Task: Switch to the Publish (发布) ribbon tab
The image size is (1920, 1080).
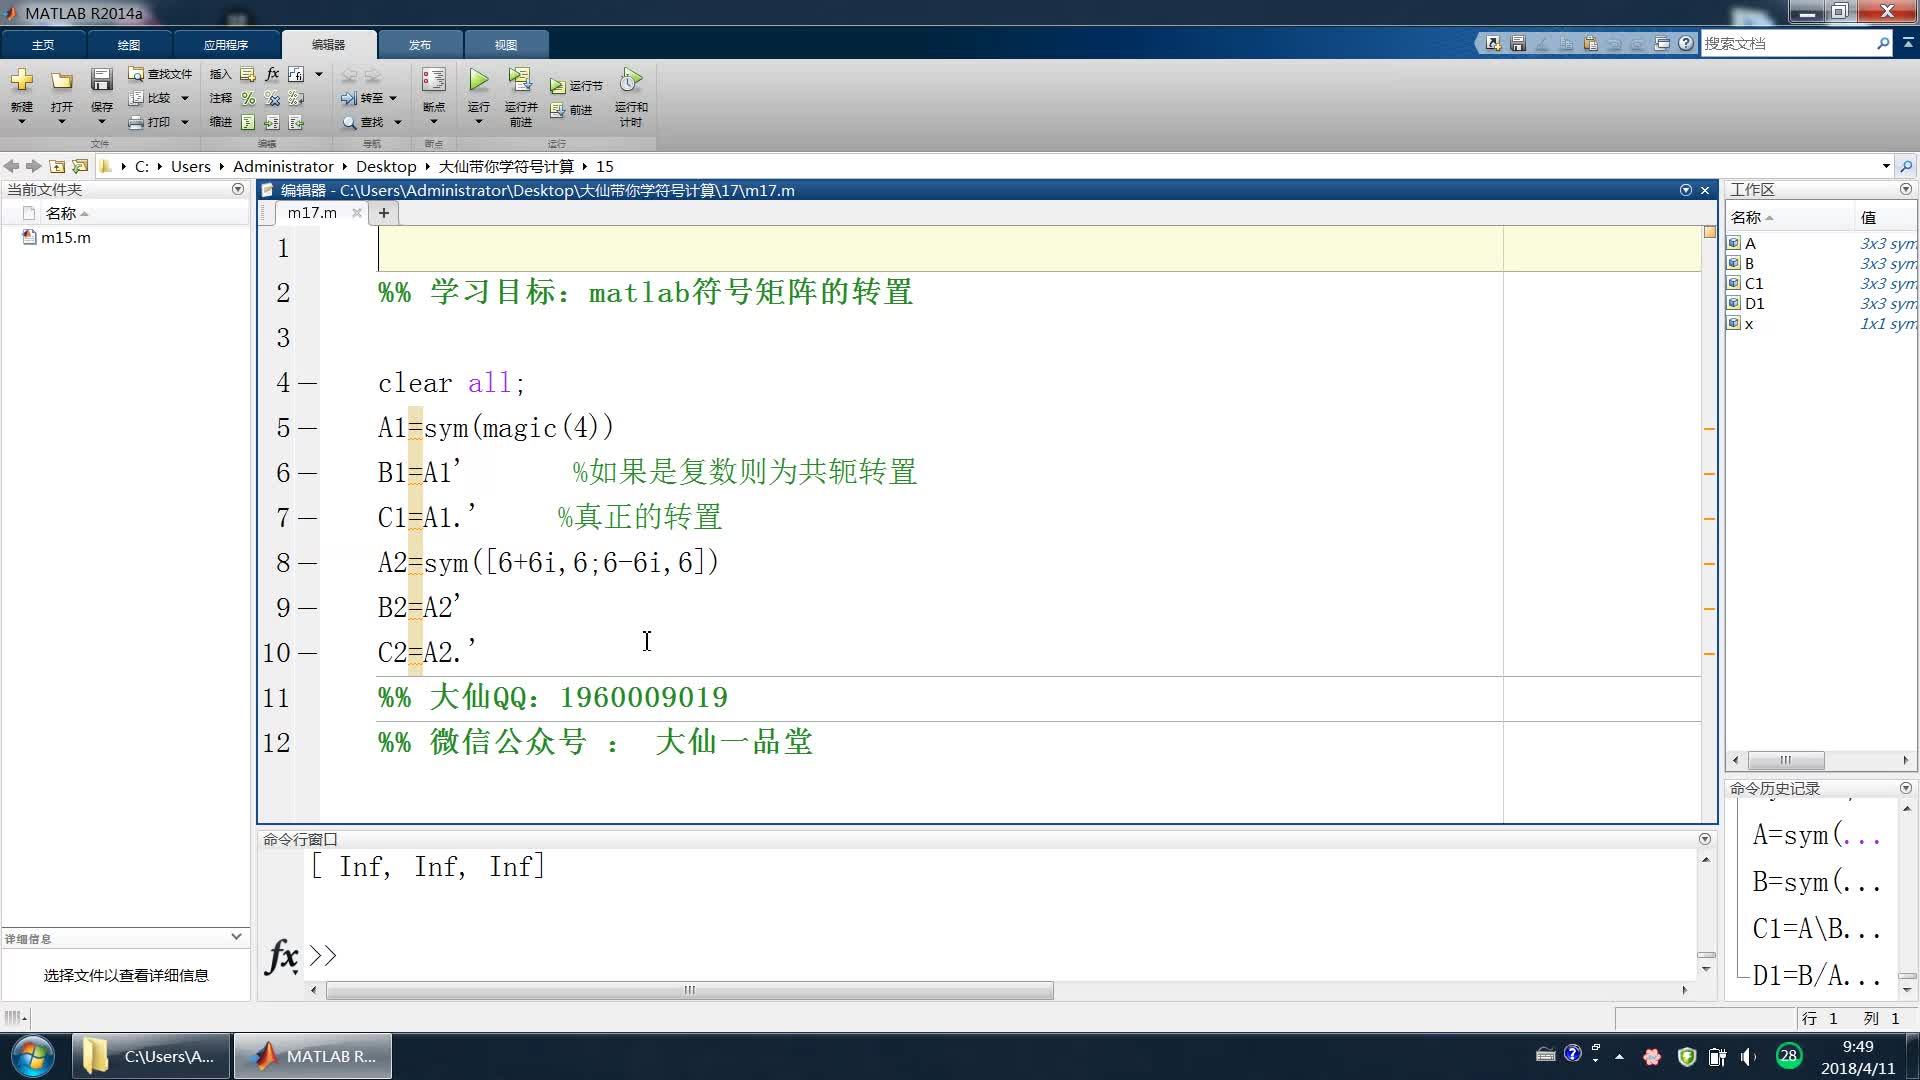Action: (420, 45)
